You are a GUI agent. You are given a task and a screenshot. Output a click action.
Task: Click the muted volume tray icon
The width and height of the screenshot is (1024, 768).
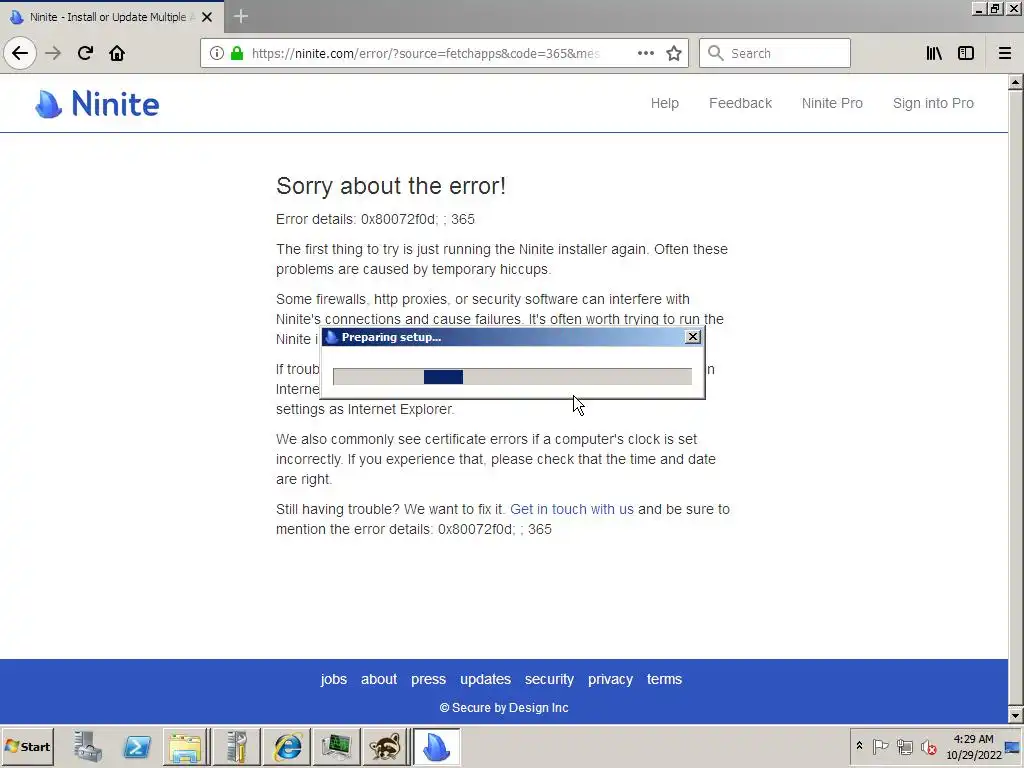(928, 746)
